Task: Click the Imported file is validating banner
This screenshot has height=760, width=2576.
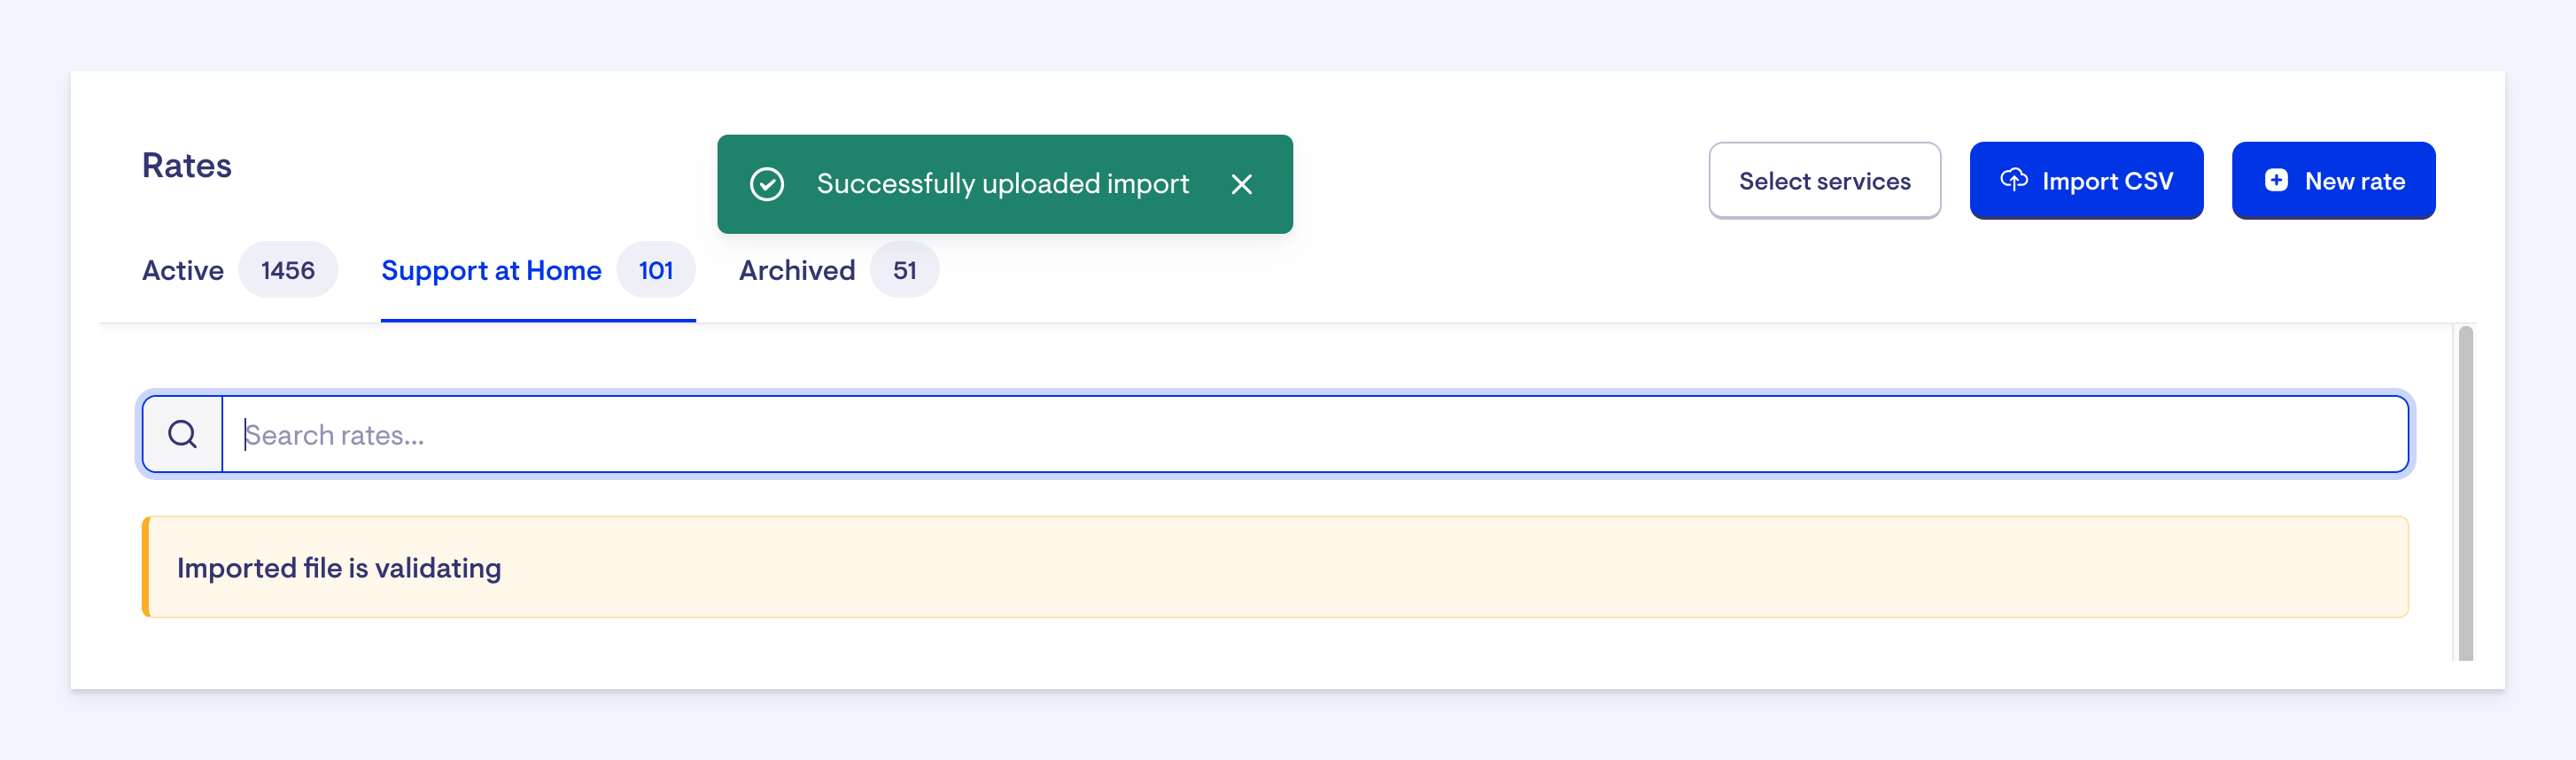Action: 1275,567
